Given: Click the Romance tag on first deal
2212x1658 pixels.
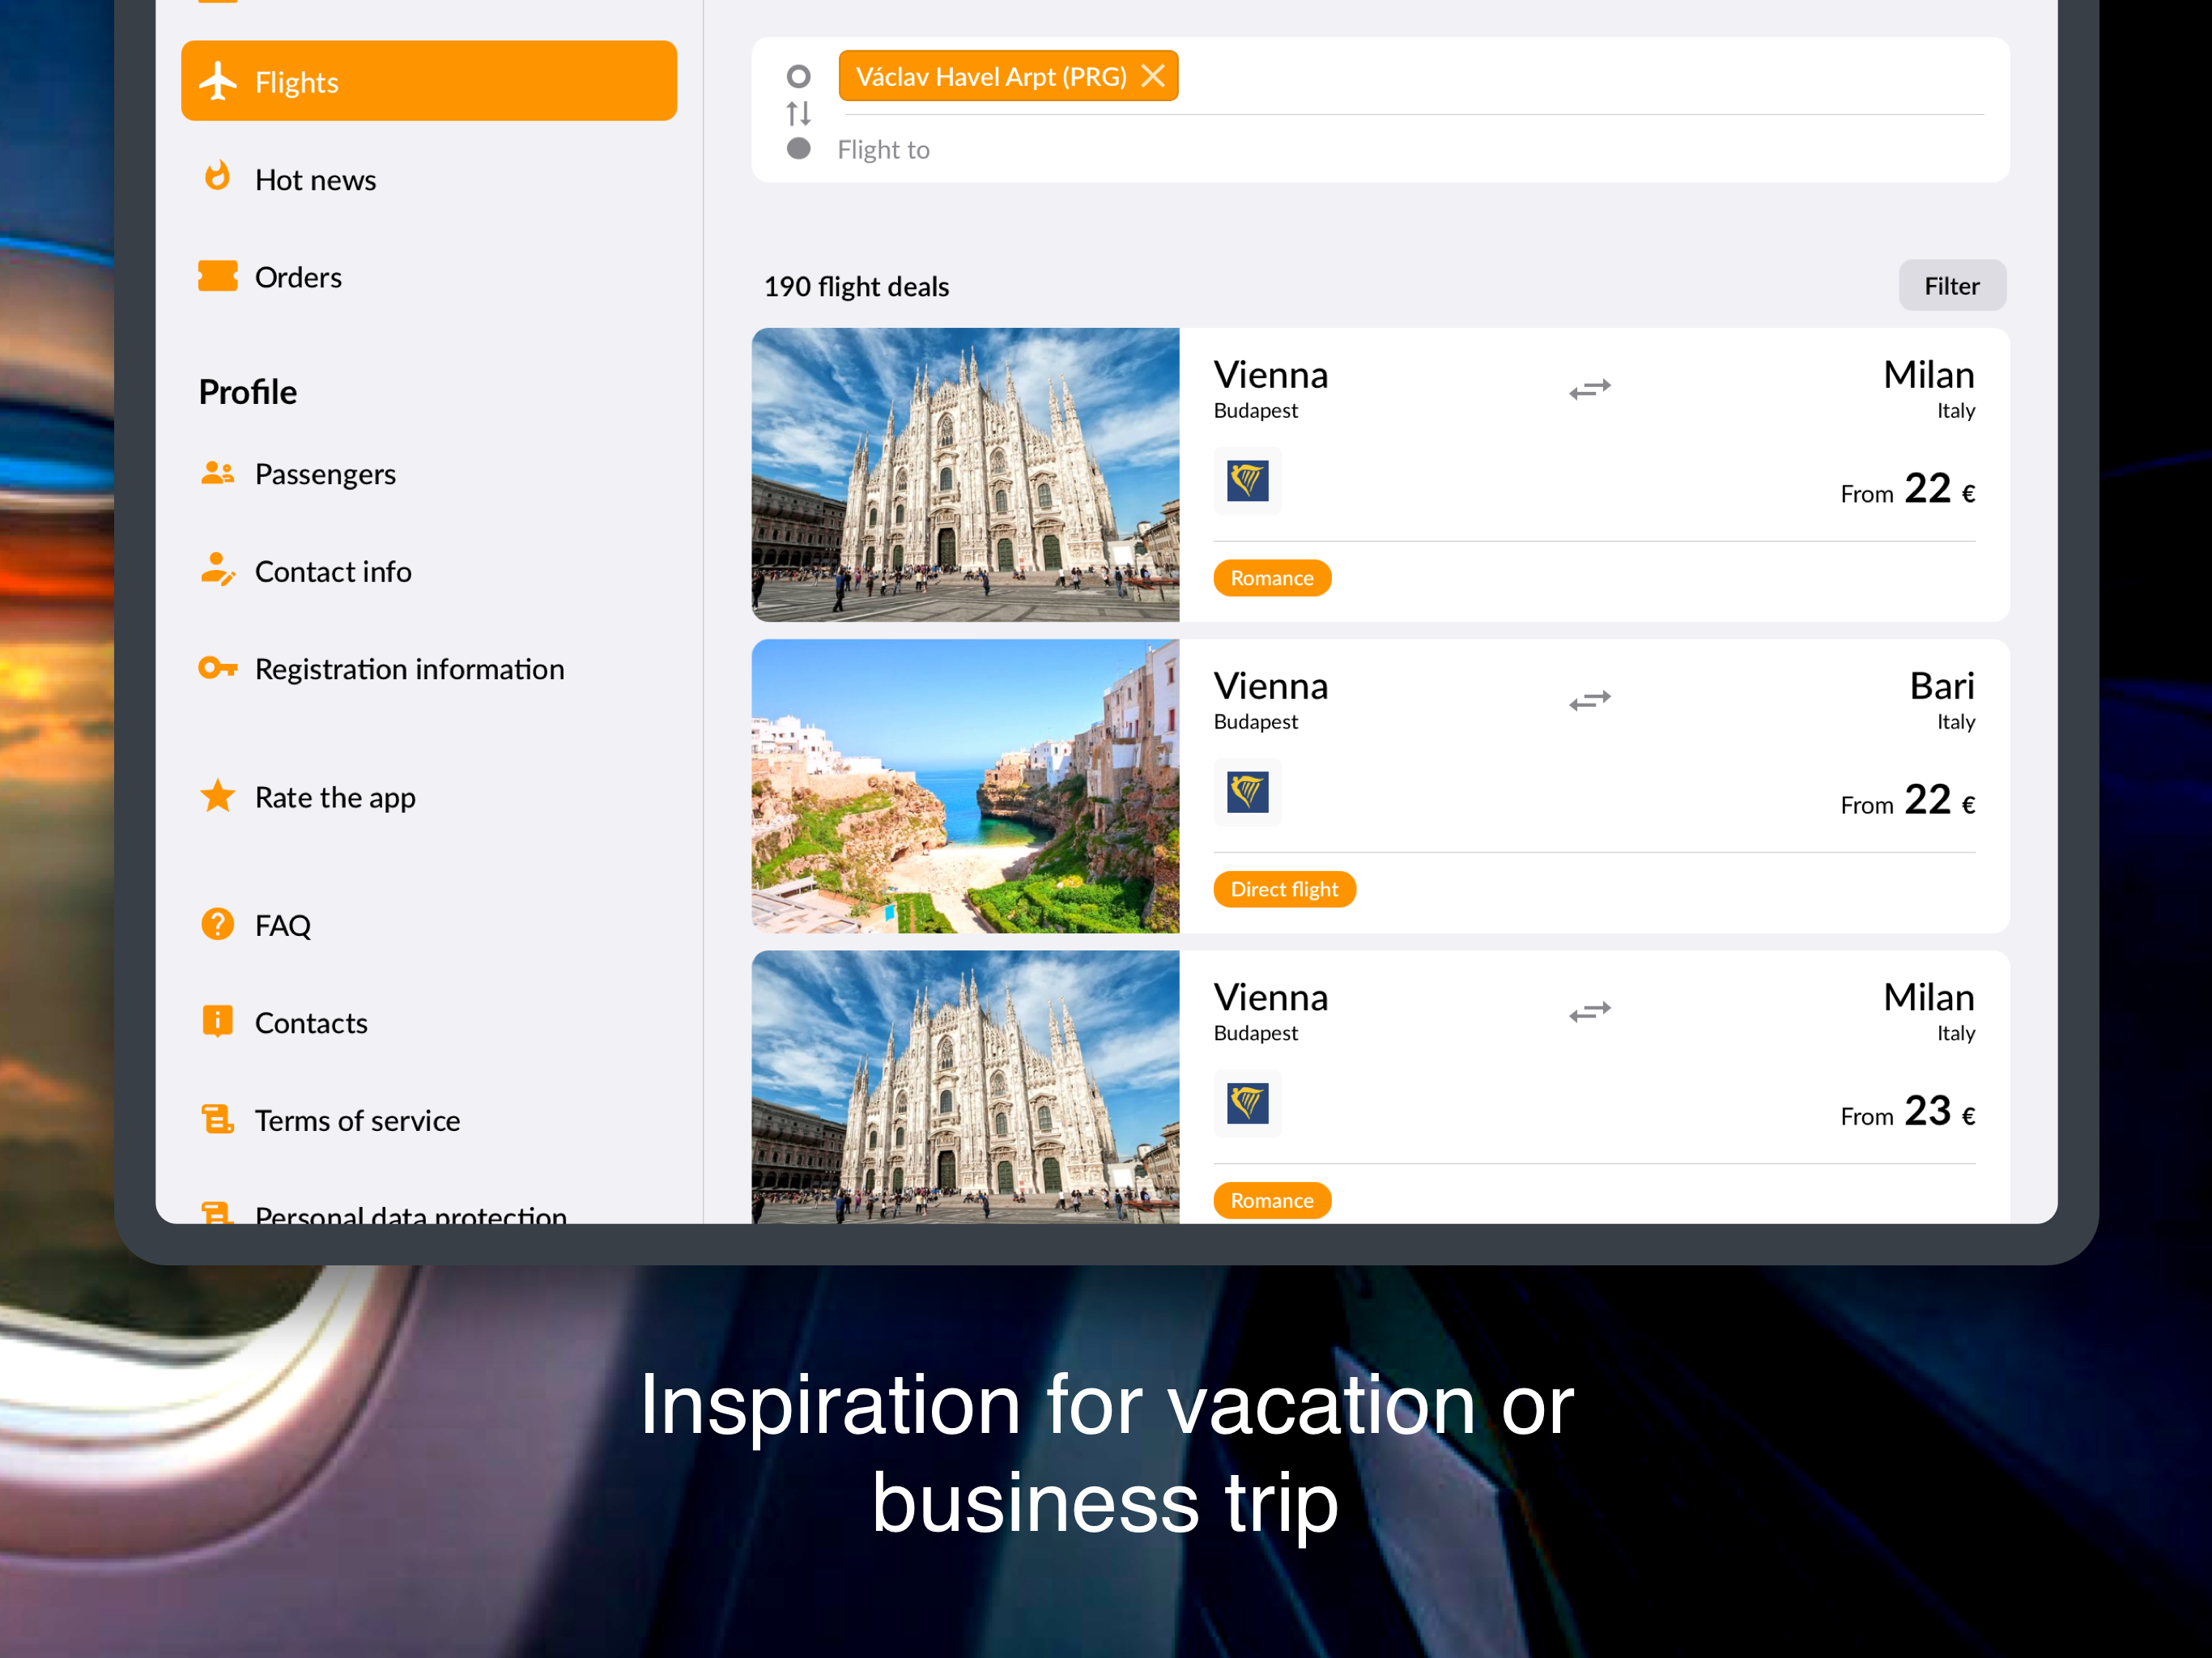Looking at the screenshot, I should point(1271,577).
